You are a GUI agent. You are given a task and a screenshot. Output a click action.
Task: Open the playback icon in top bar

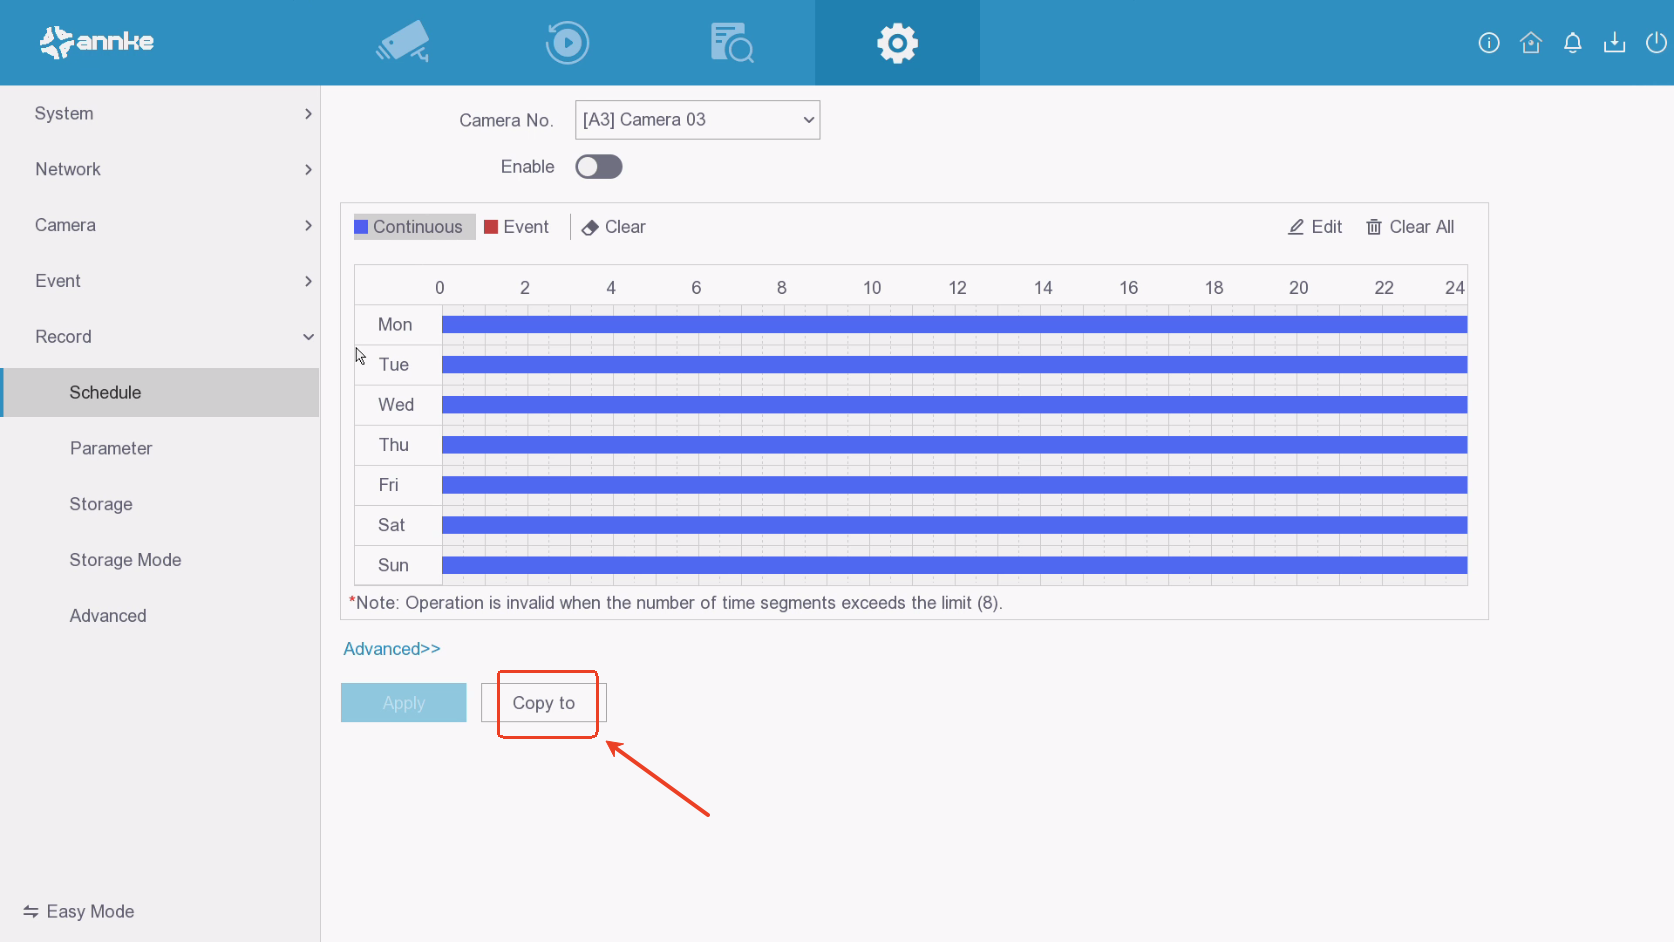pos(567,43)
